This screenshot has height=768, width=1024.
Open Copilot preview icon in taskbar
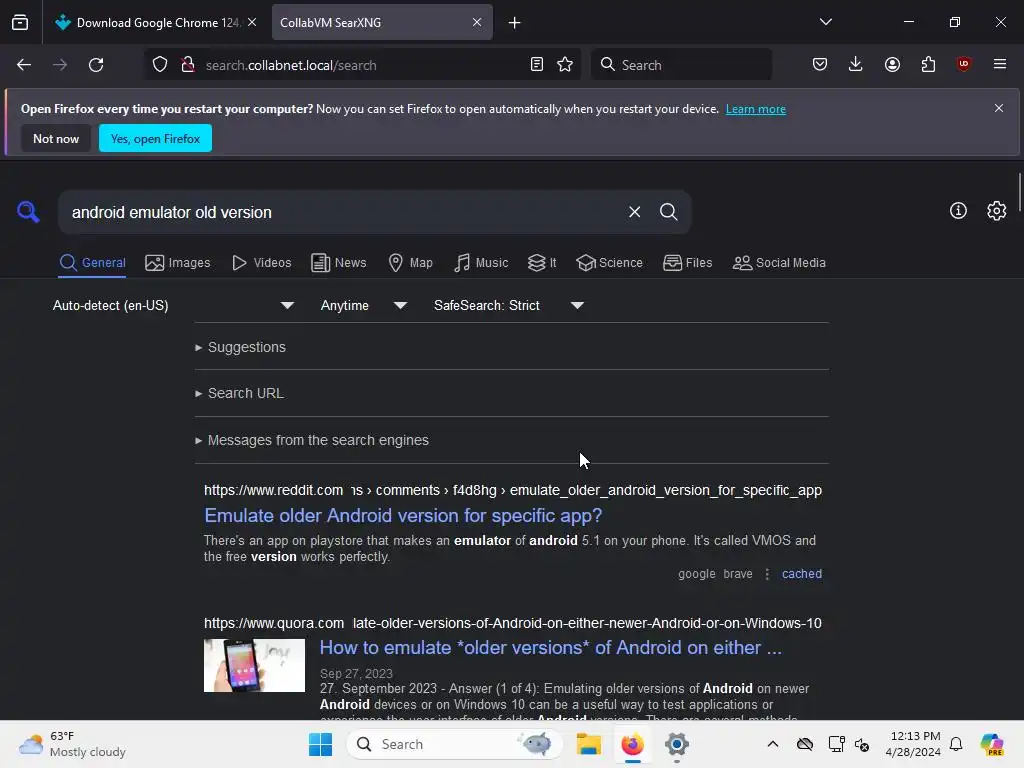991,744
